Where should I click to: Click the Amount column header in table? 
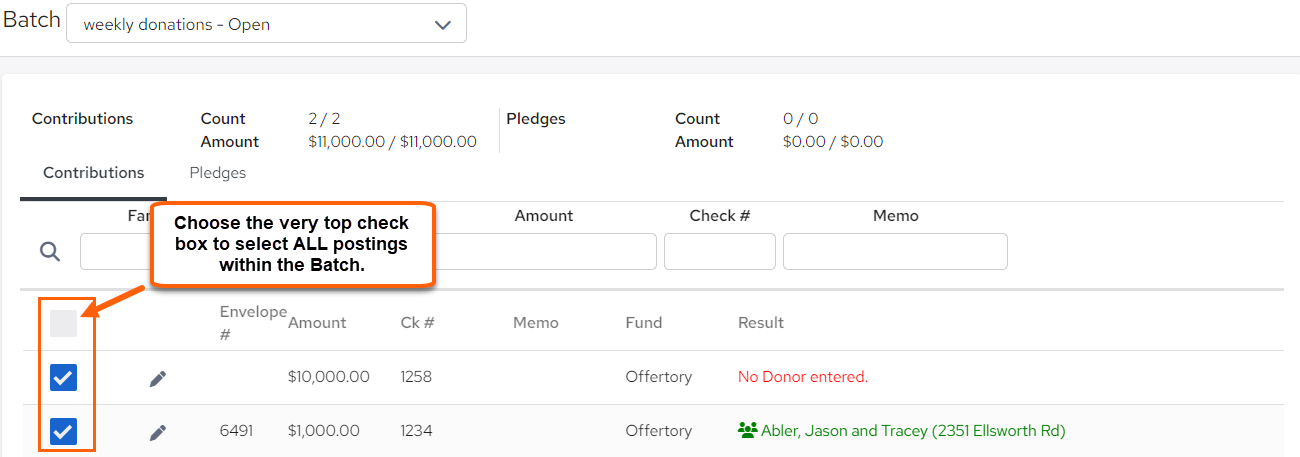coord(317,323)
